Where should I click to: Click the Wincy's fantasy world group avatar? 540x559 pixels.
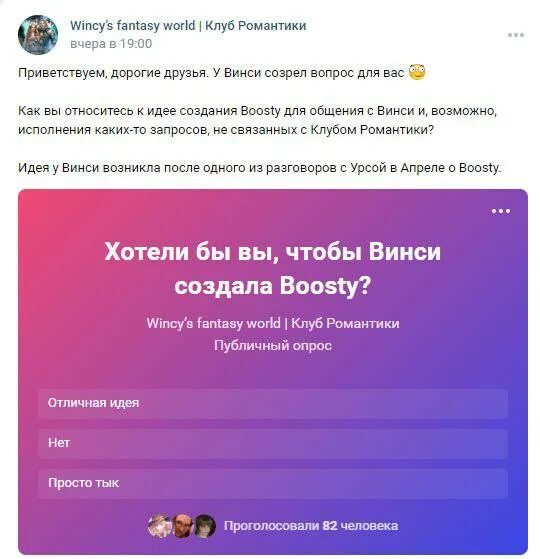pos(38,35)
